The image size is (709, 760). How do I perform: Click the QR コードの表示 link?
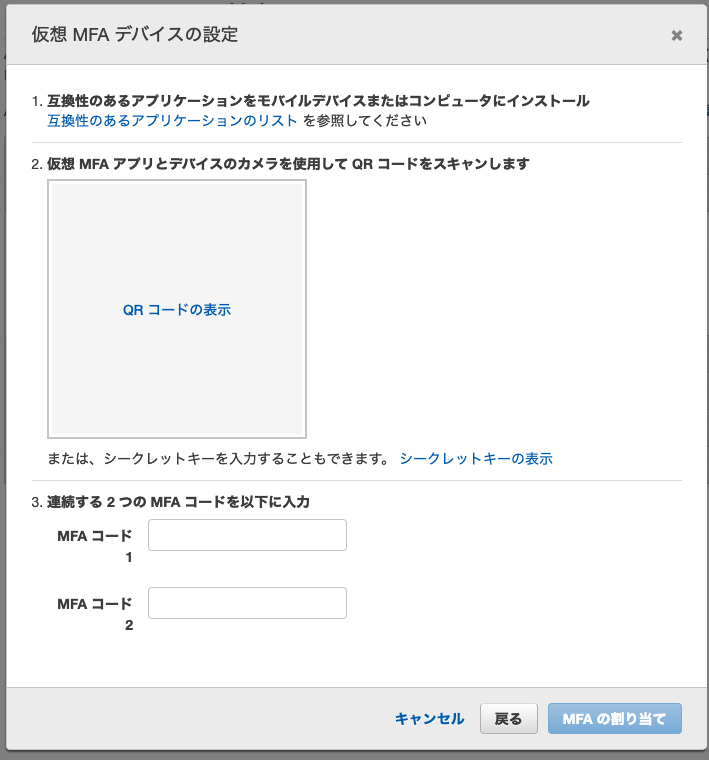click(177, 310)
